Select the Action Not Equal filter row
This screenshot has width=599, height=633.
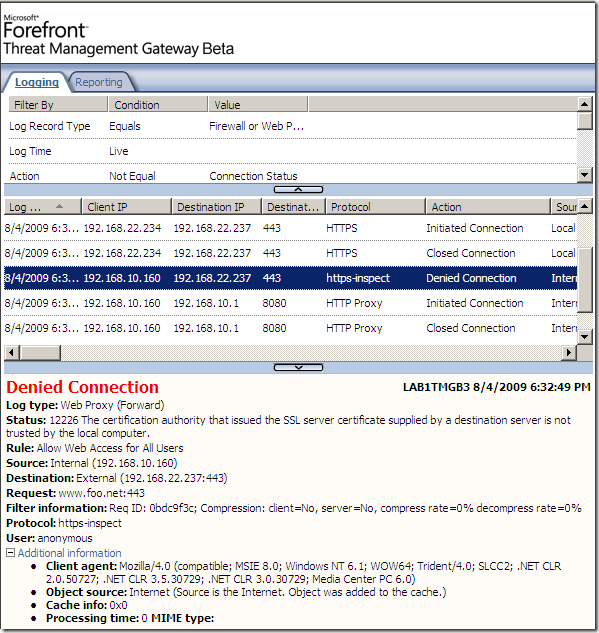pyautogui.click(x=293, y=176)
